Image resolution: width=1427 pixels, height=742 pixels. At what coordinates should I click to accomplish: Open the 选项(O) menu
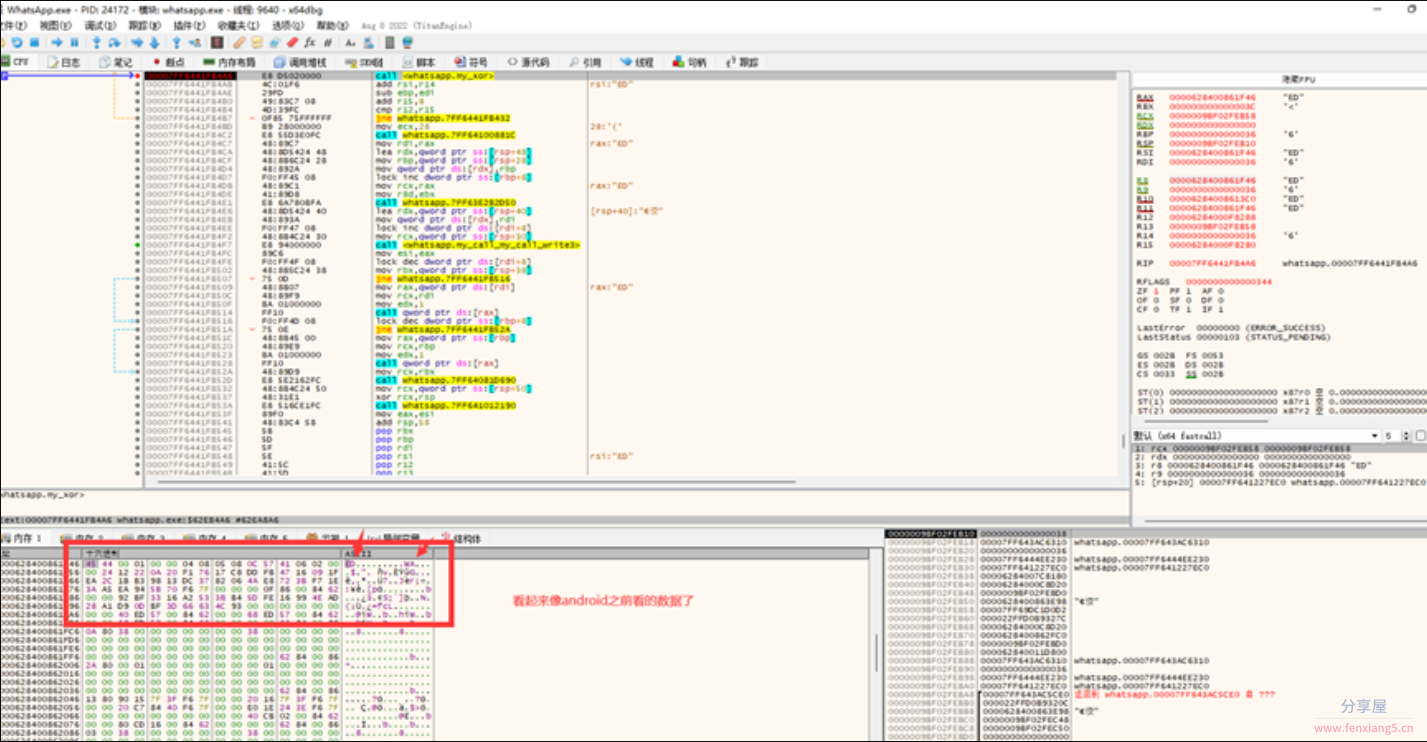(288, 25)
